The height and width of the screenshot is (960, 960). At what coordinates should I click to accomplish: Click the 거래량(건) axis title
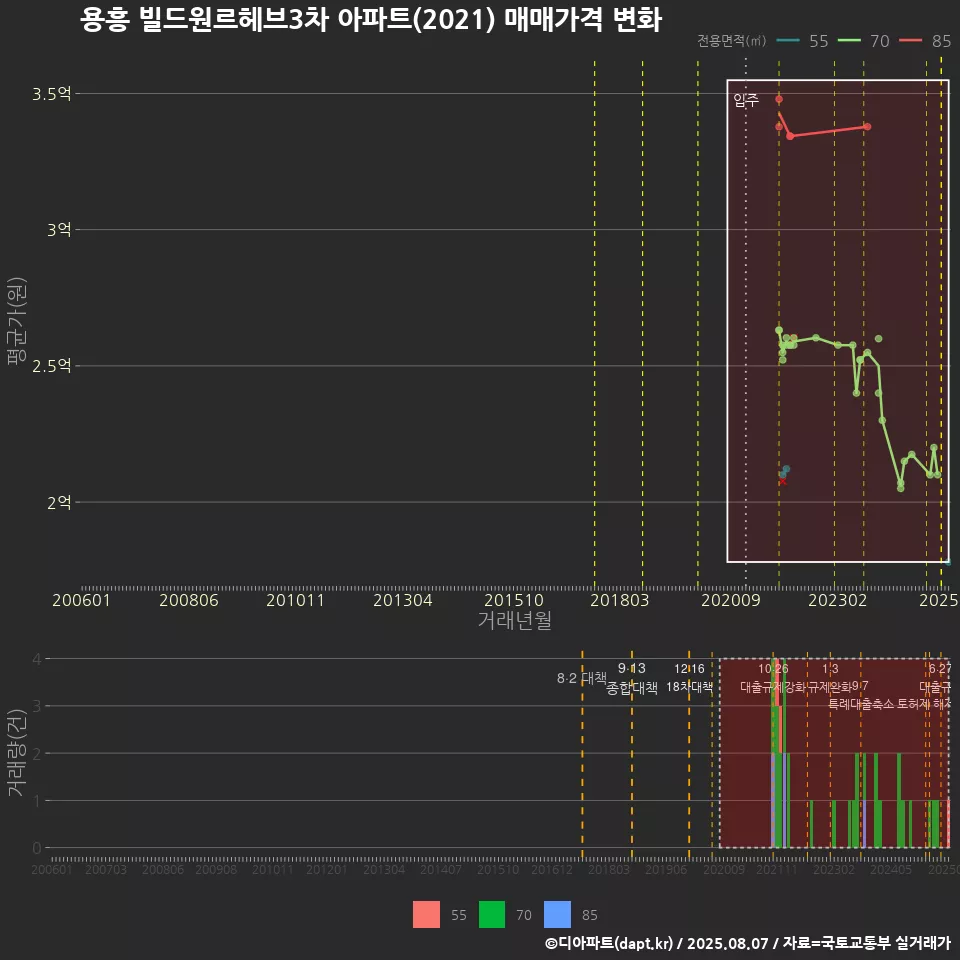(17, 753)
